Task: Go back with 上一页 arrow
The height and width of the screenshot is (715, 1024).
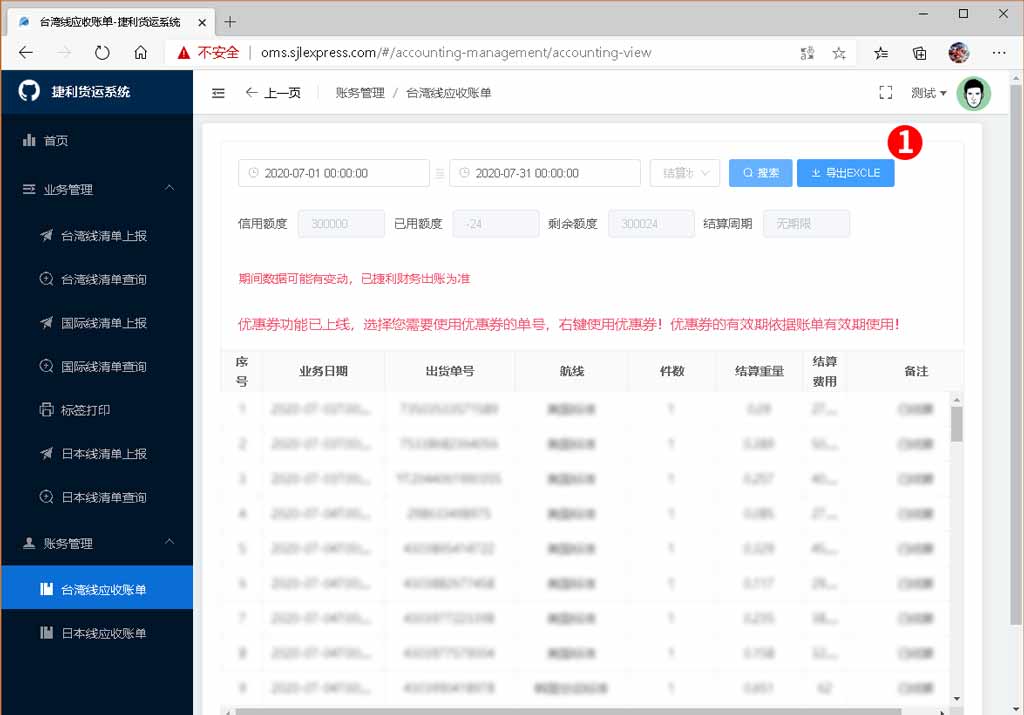Action: pyautogui.click(x=273, y=93)
